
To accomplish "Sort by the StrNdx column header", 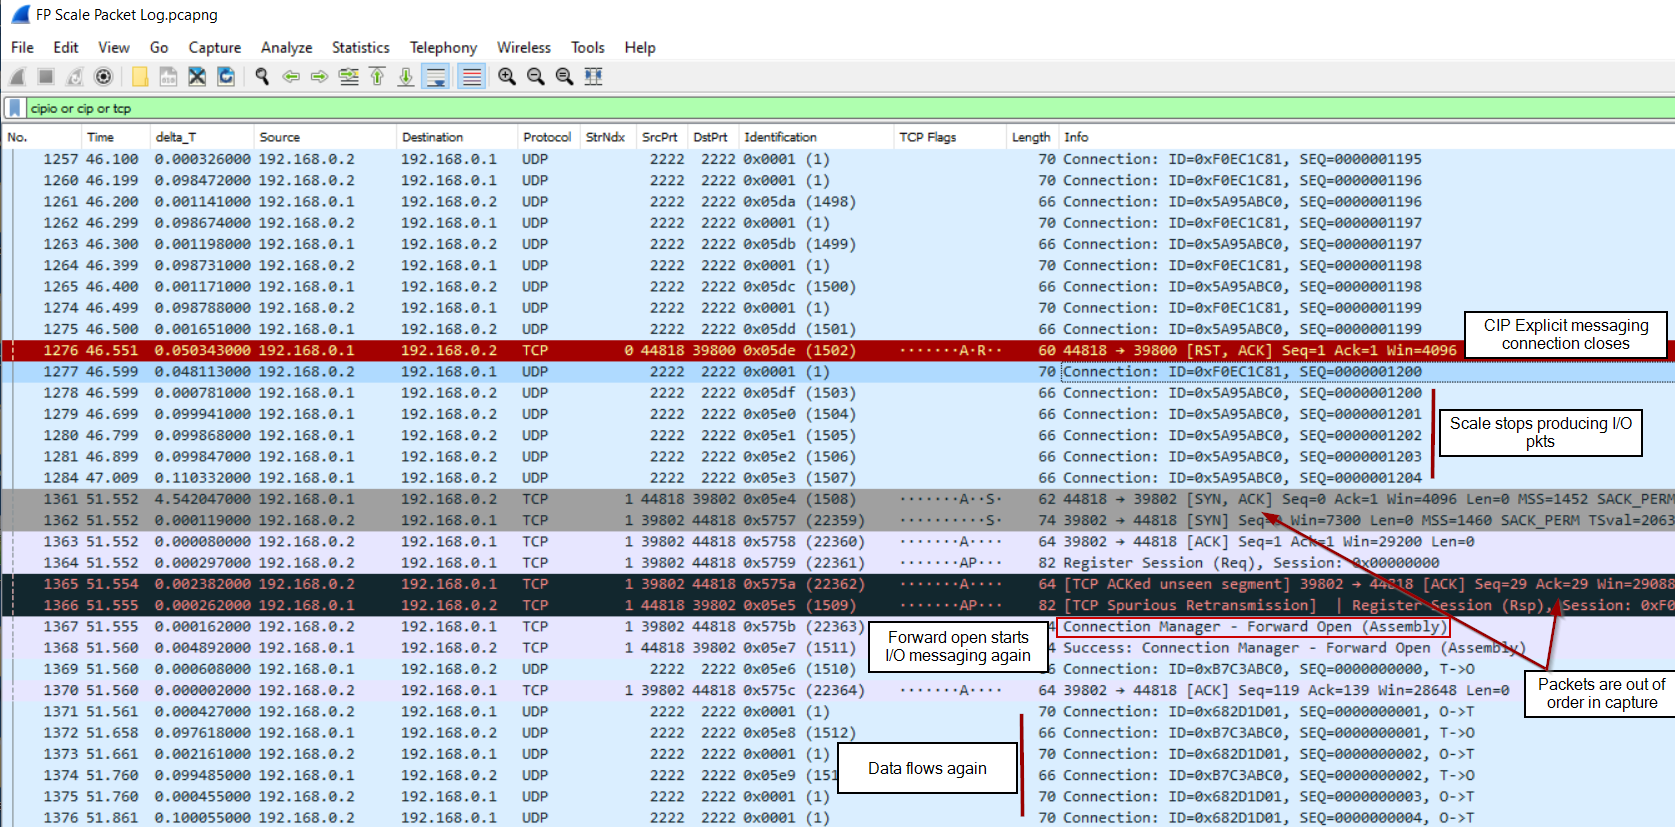I will 607,137.
